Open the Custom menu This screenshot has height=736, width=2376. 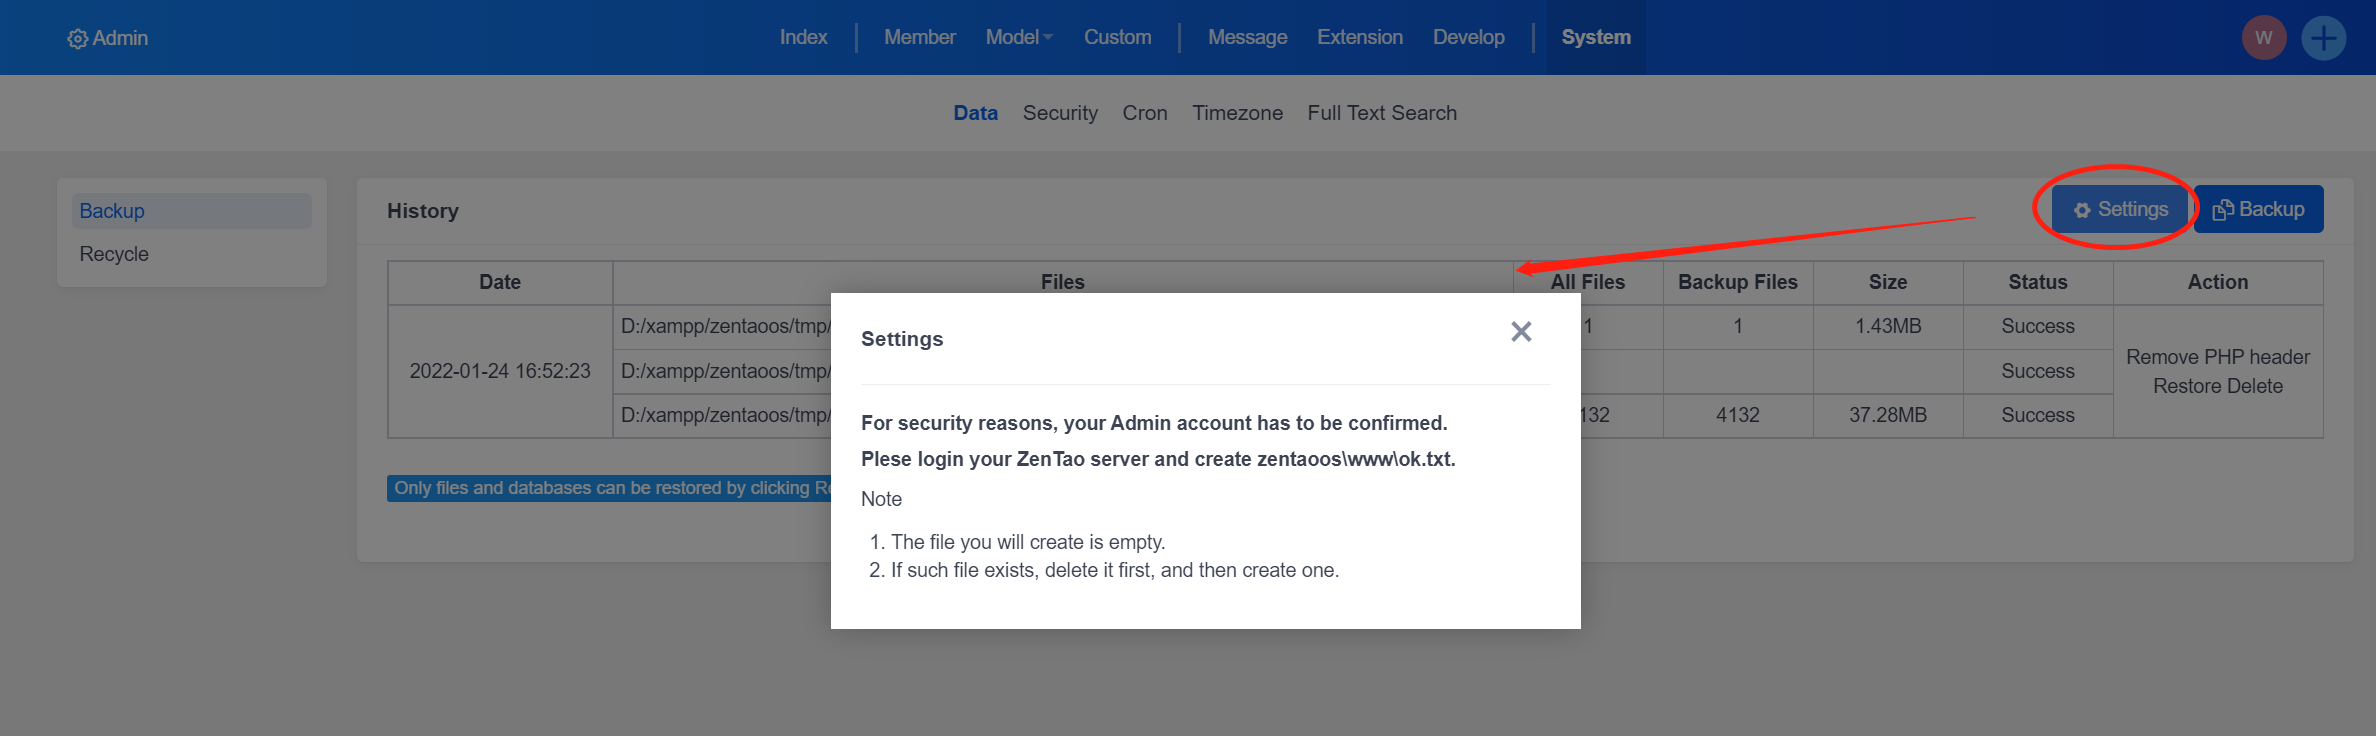point(1117,37)
